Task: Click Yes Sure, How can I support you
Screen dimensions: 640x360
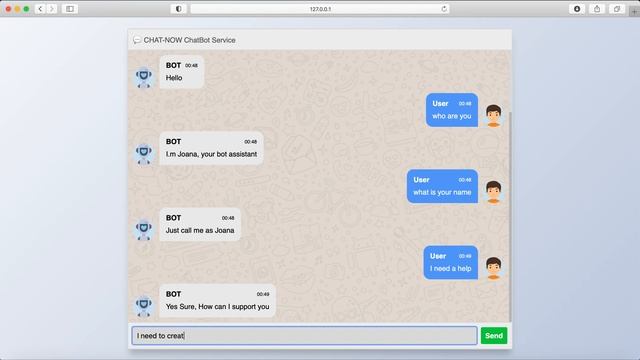Action: (x=218, y=307)
